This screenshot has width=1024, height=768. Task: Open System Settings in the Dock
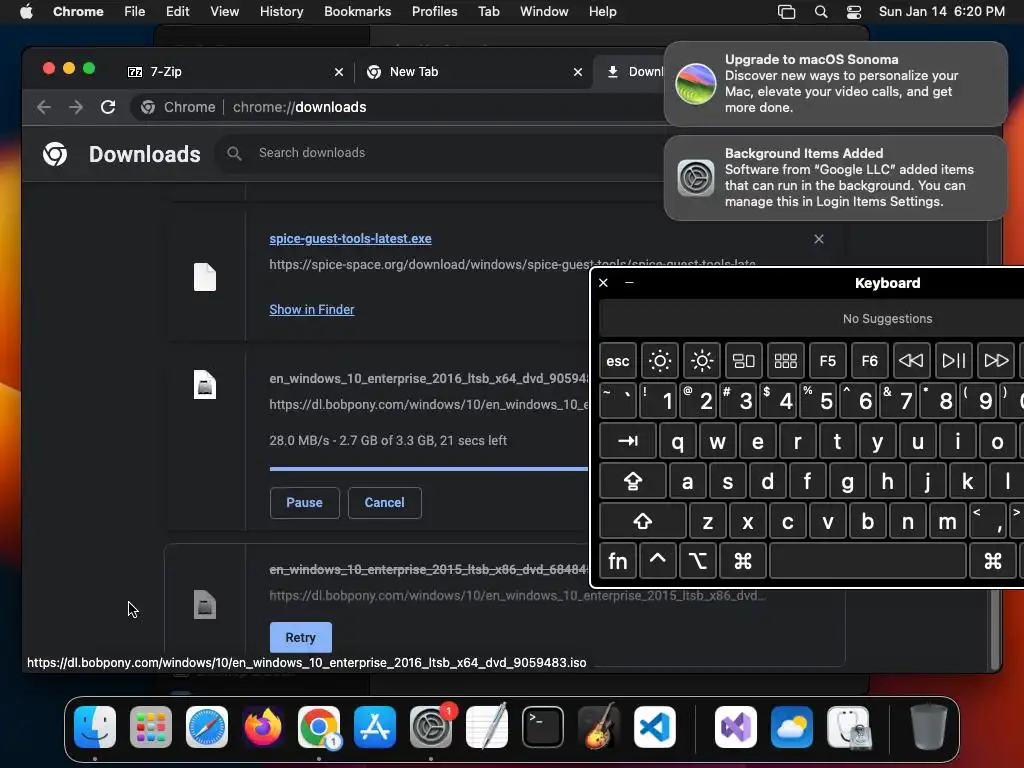click(431, 727)
